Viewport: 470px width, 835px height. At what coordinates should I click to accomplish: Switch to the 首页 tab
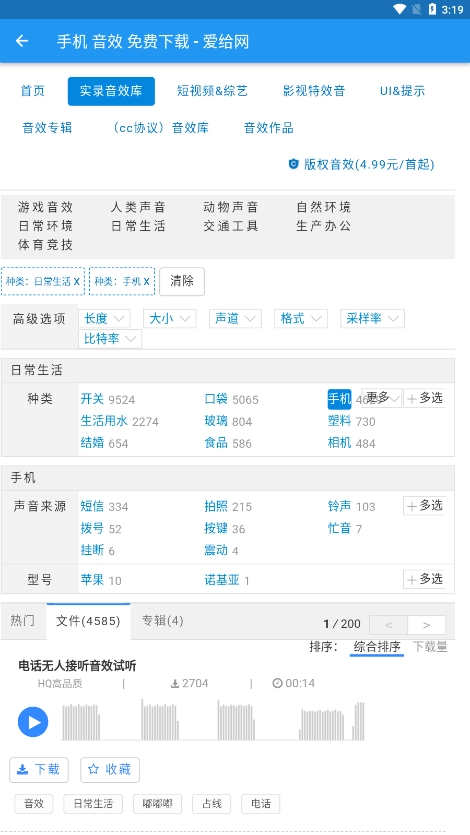click(32, 91)
